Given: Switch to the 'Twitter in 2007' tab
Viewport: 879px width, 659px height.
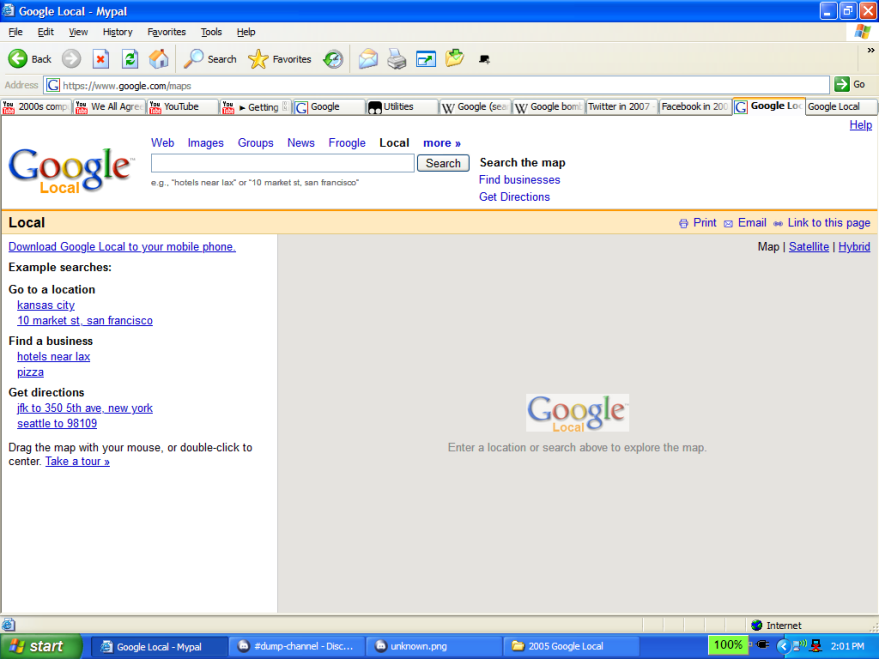Looking at the screenshot, I should point(621,106).
